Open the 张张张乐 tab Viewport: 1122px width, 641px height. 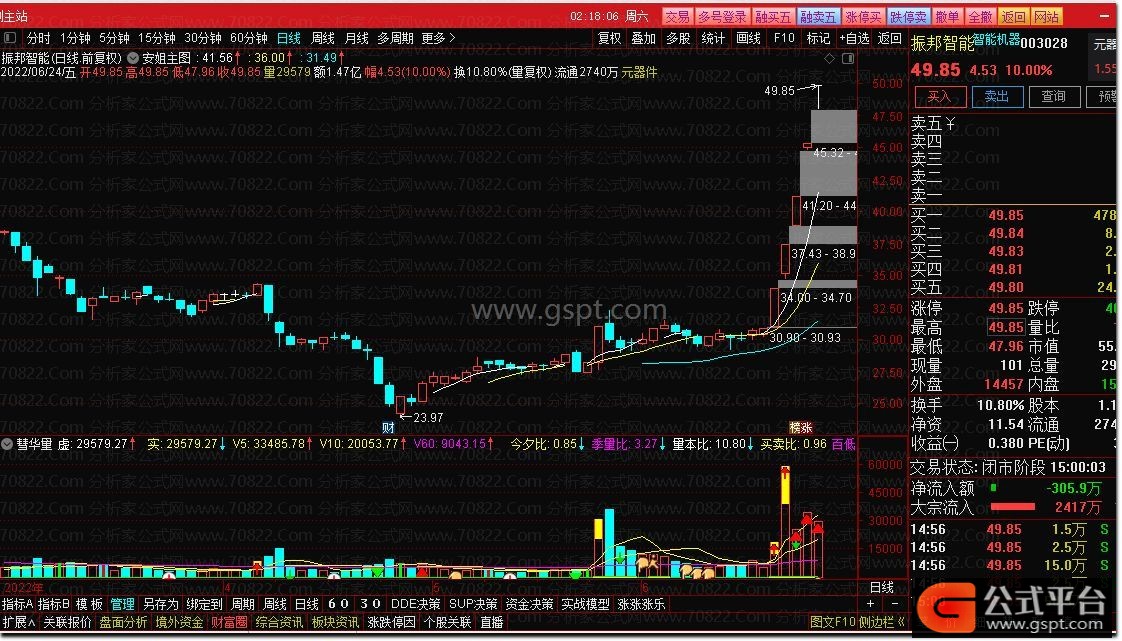(641, 605)
